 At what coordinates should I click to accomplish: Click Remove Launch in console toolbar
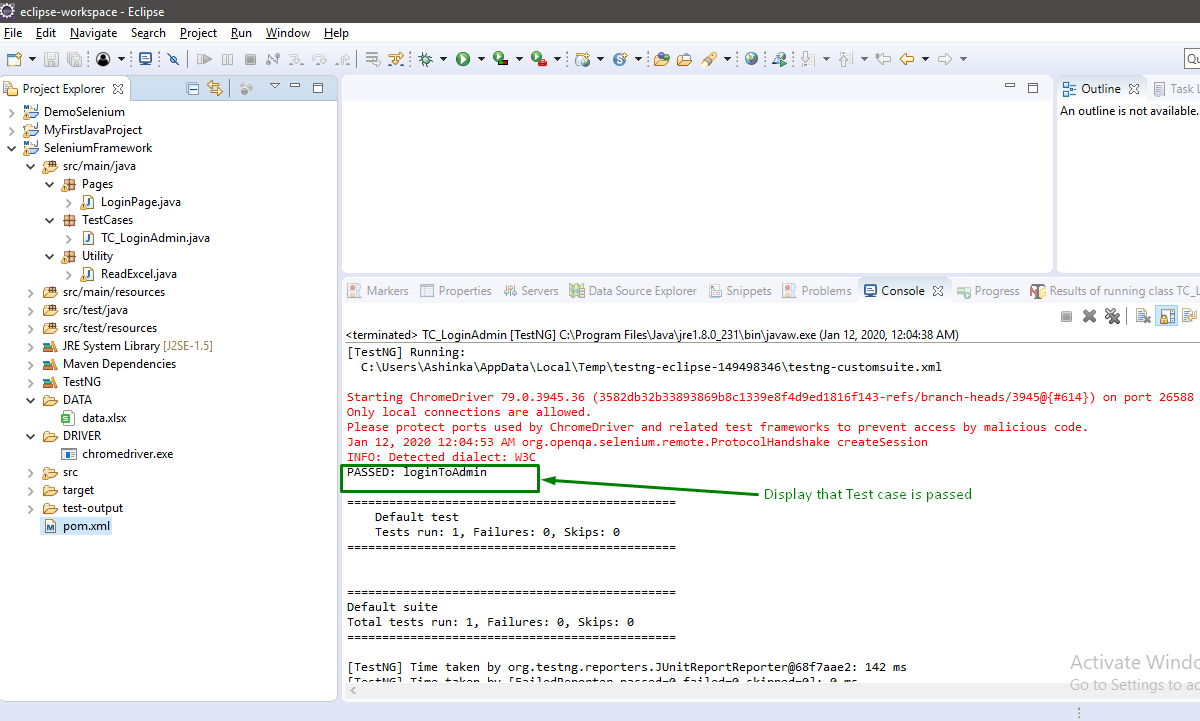pyautogui.click(x=1089, y=316)
